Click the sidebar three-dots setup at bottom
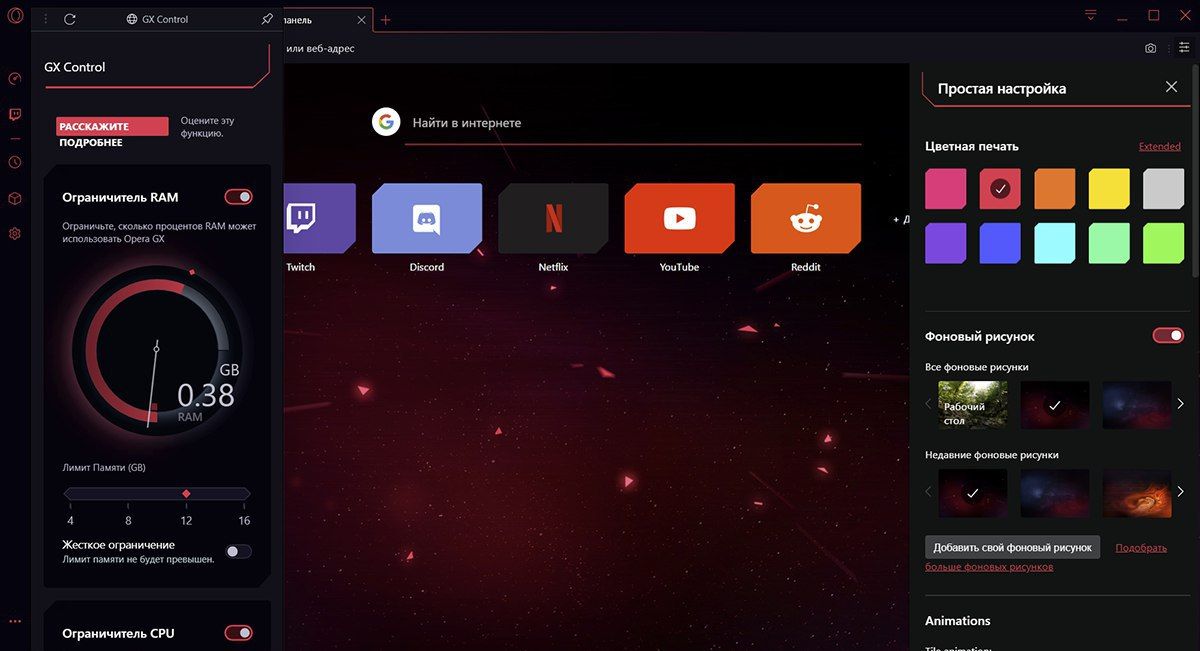The width and height of the screenshot is (1200, 651). (15, 622)
